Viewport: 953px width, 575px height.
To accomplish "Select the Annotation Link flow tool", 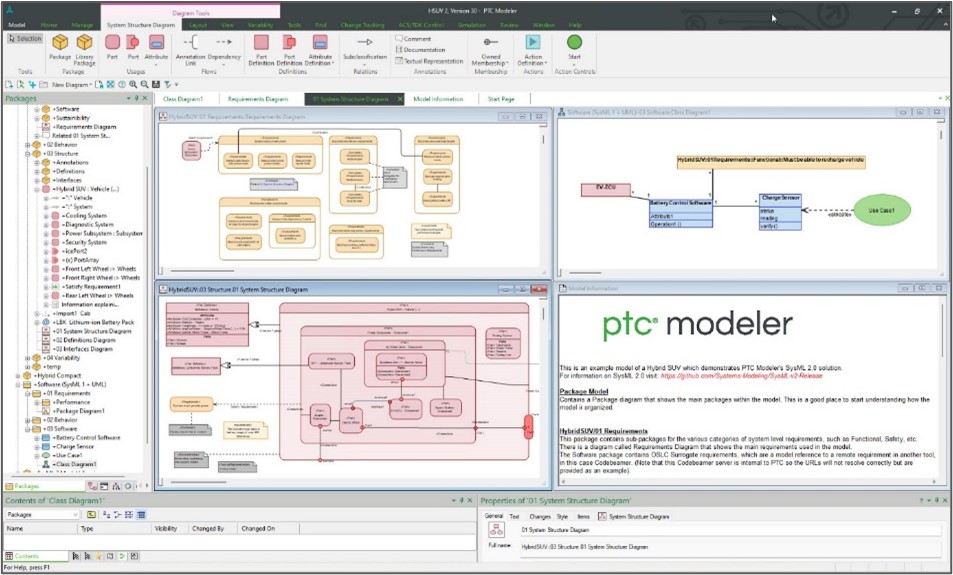I will coord(190,46).
